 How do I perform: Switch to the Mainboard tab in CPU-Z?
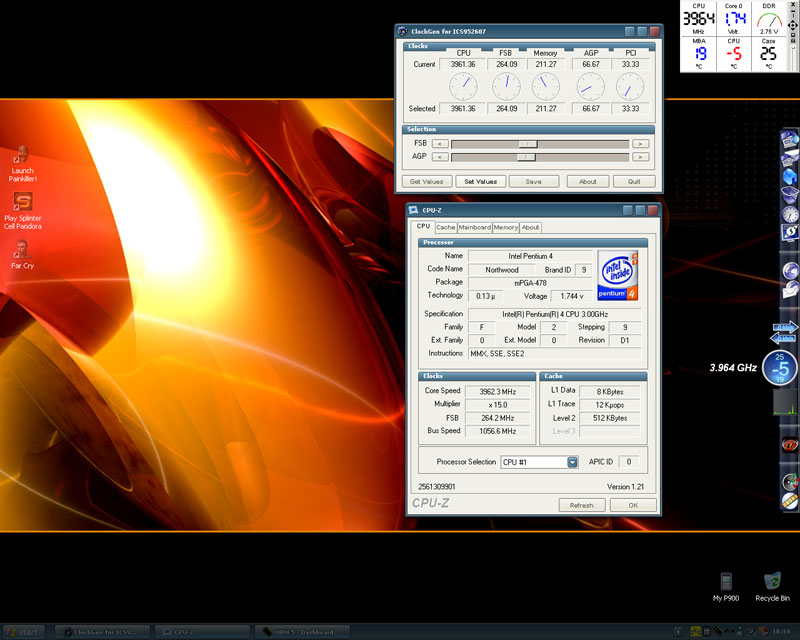pos(474,227)
